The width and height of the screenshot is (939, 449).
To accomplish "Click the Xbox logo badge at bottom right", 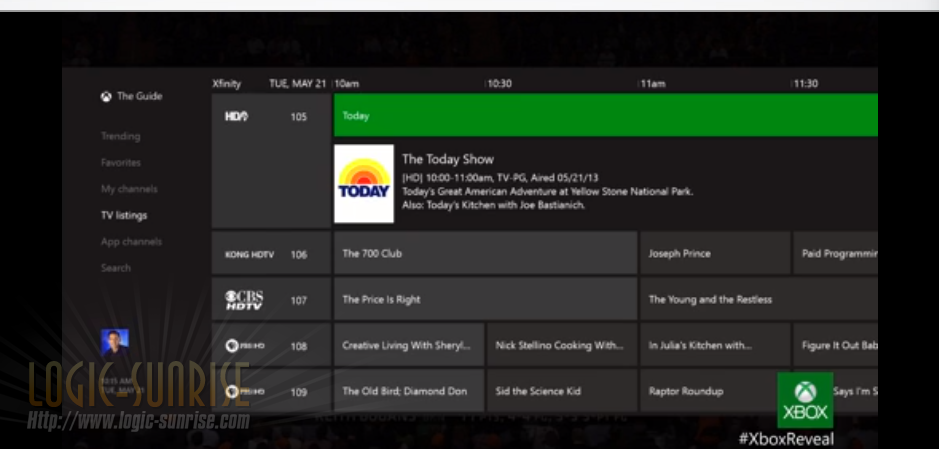I will 805,400.
